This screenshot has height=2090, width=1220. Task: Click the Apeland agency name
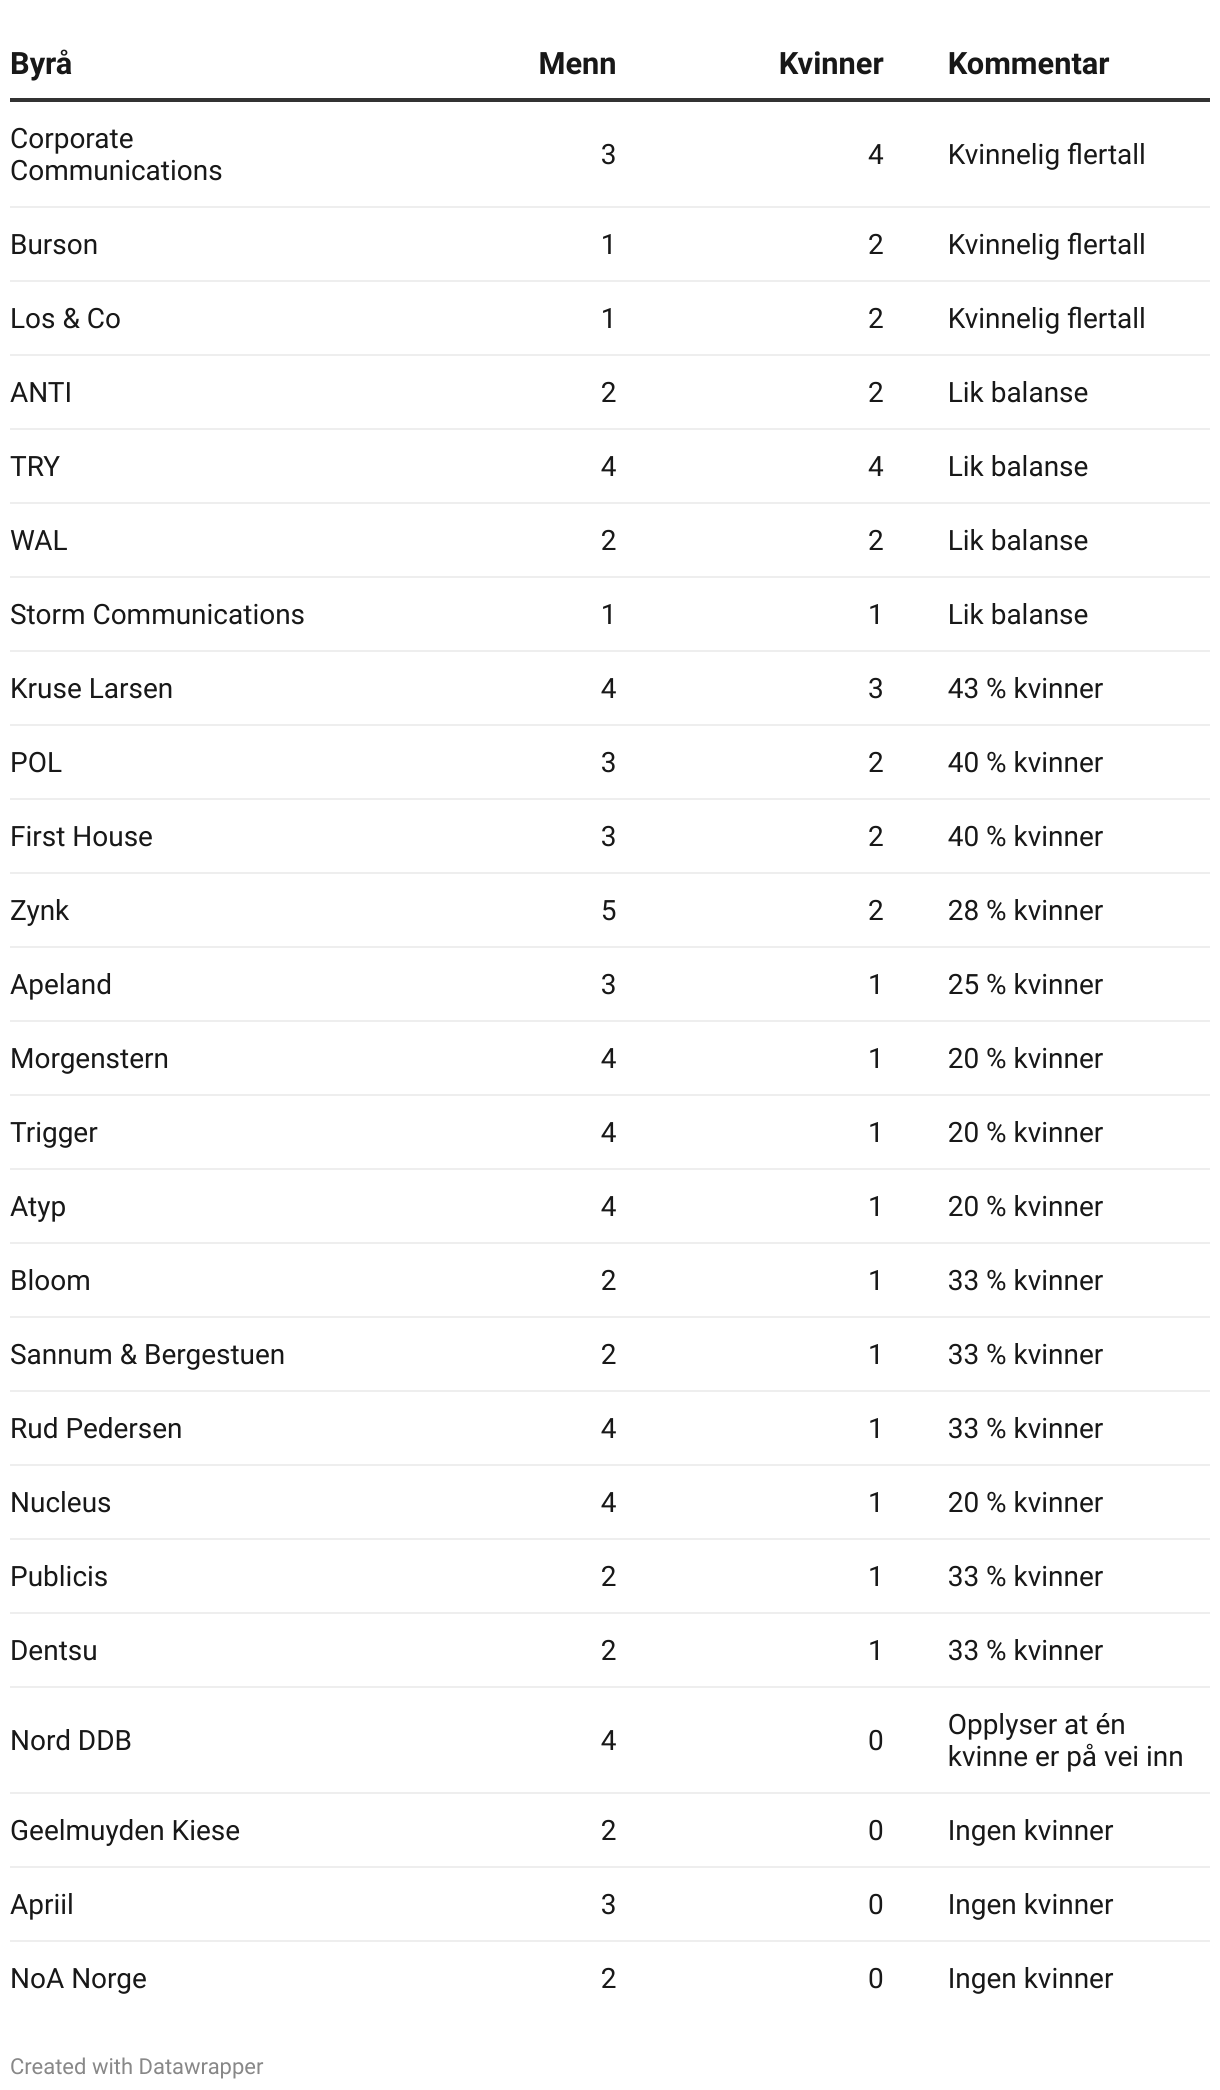[61, 985]
